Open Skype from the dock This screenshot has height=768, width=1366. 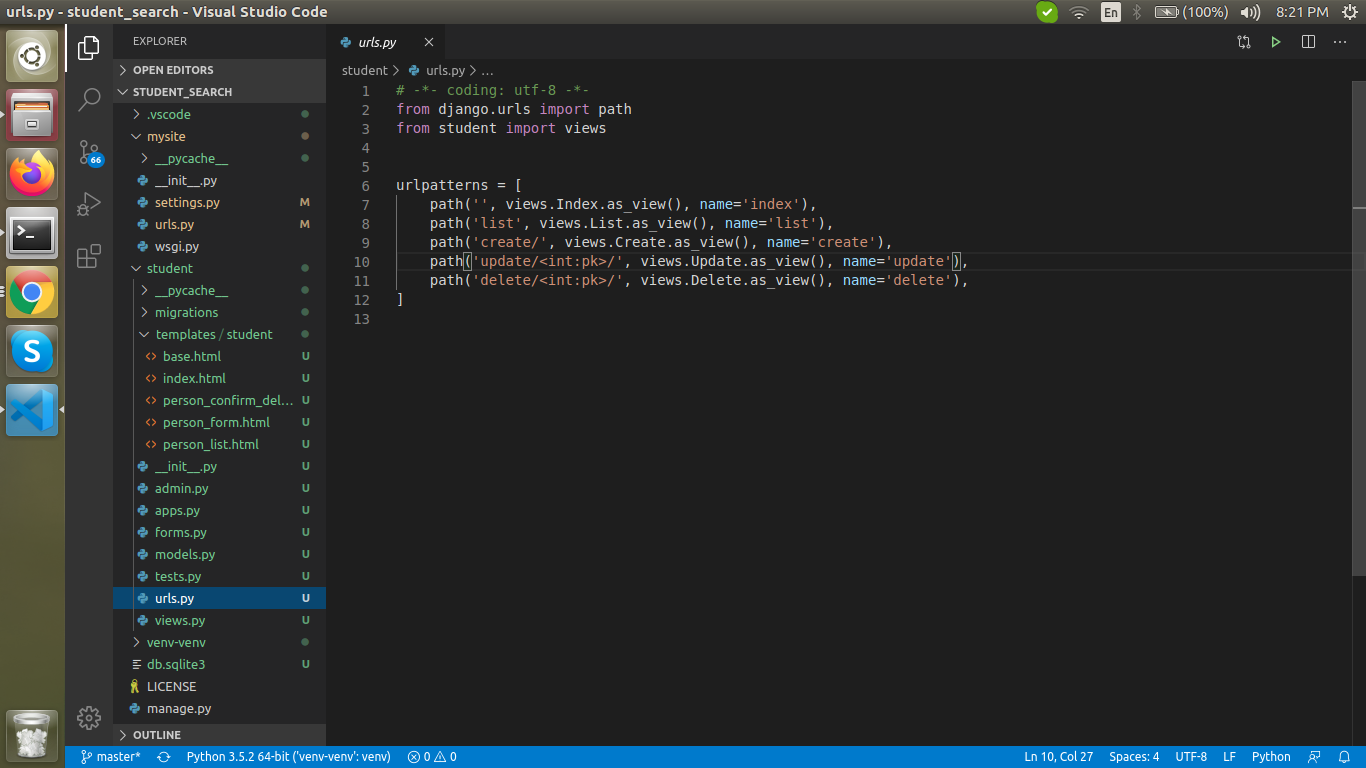(32, 351)
